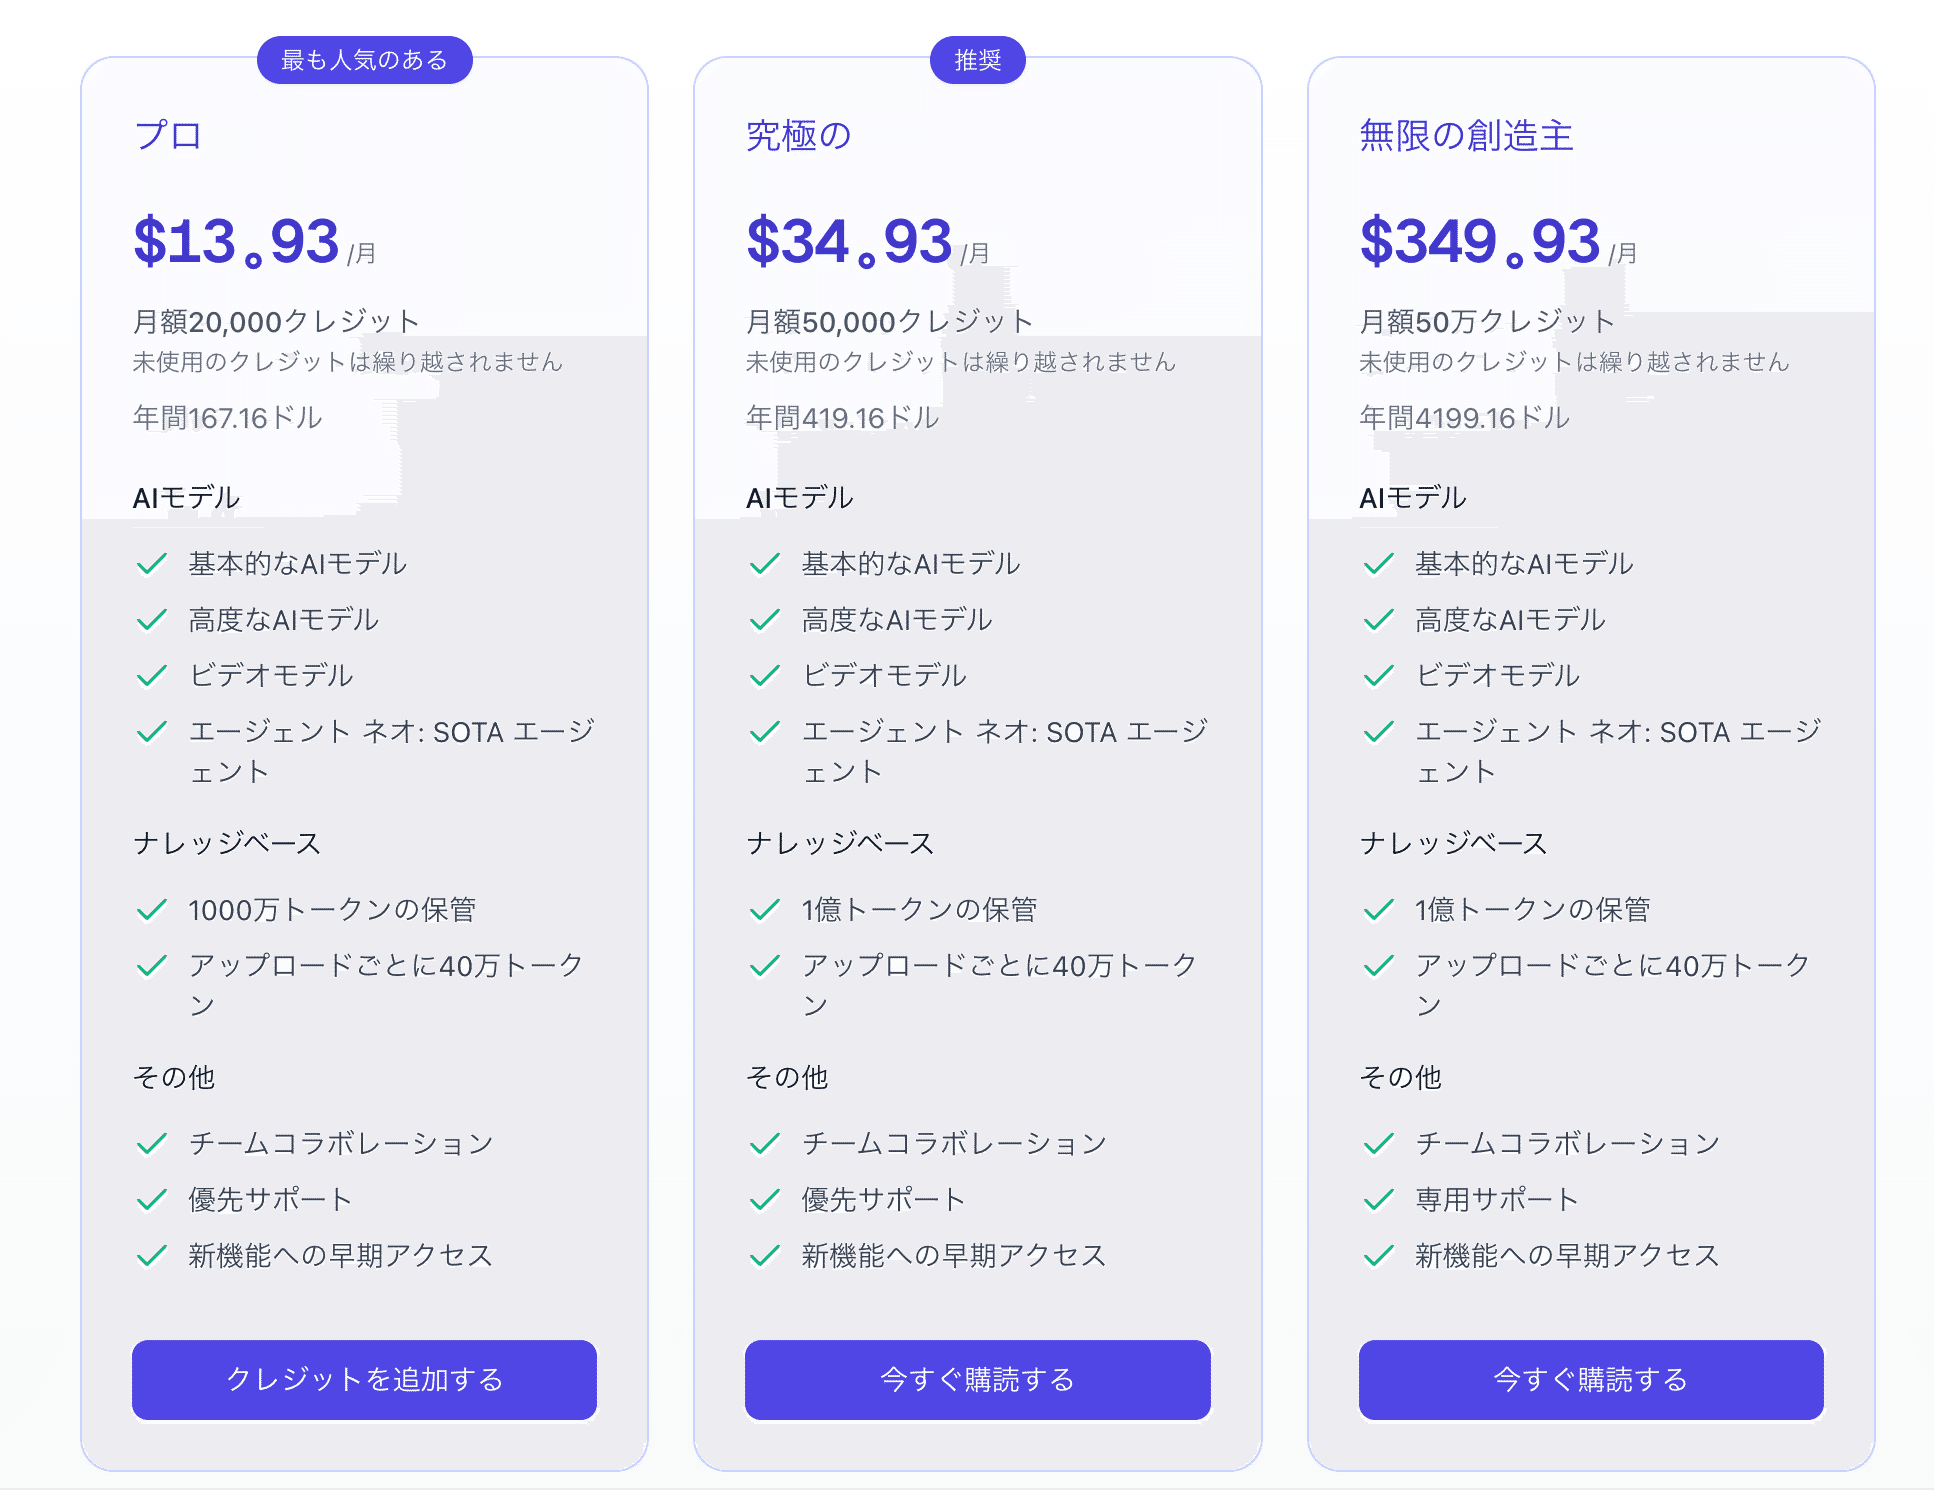Click 年間419.16ドル annual price text
This screenshot has width=1934, height=1490.
point(843,417)
